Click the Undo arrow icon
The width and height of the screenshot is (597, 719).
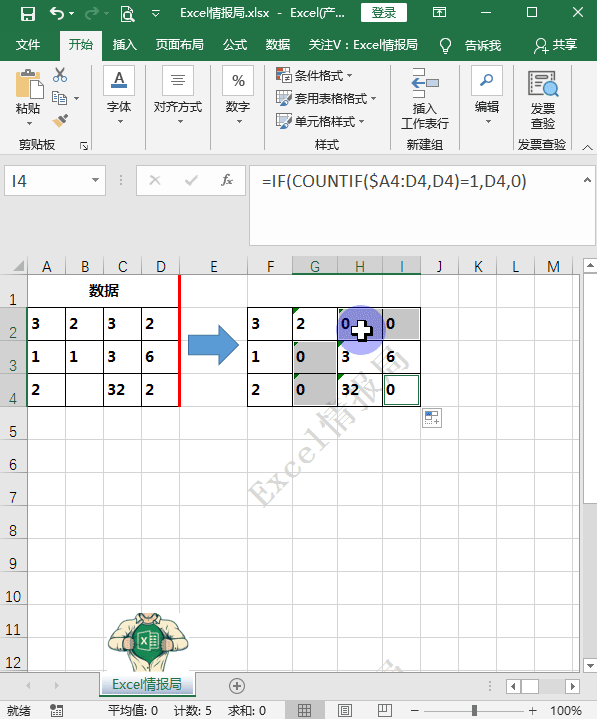click(56, 13)
